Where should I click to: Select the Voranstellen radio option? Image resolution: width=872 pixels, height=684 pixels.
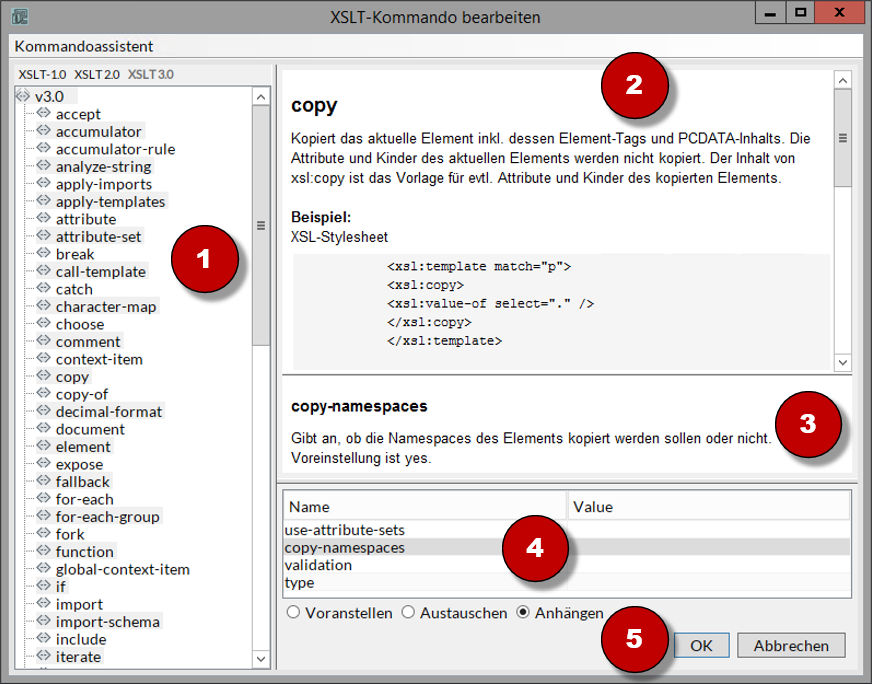293,613
